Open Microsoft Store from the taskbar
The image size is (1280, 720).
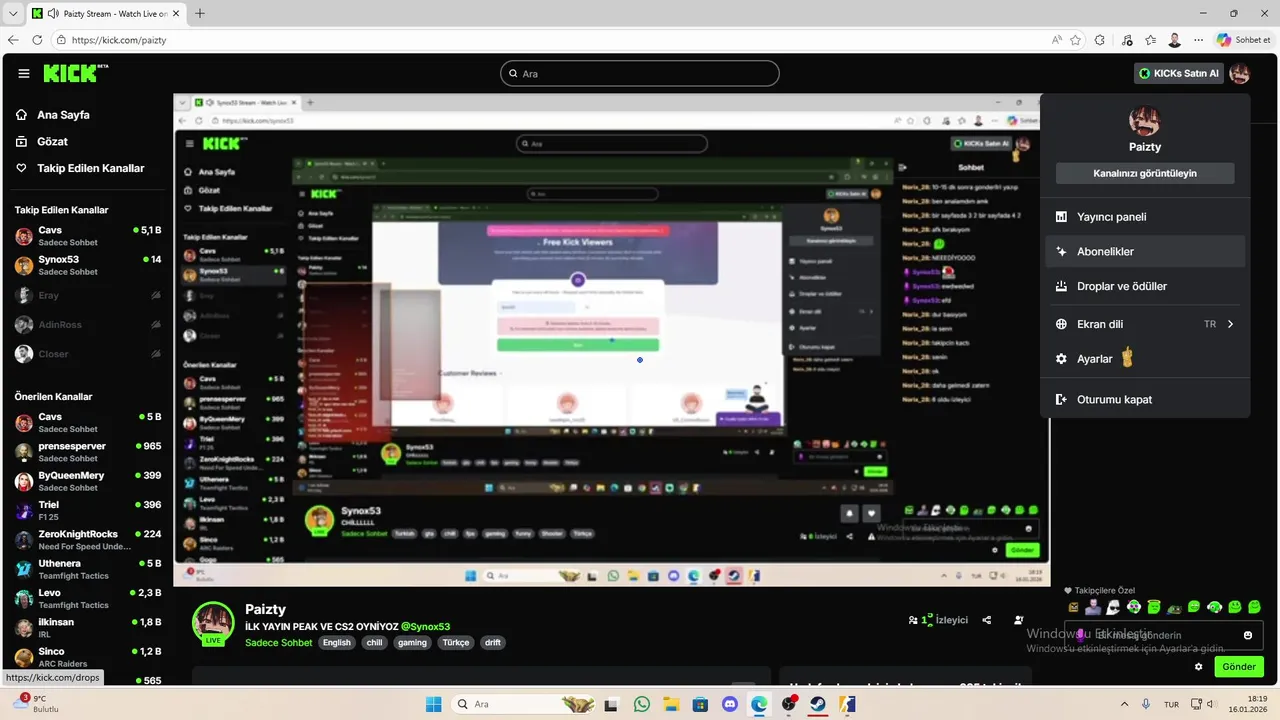click(x=701, y=704)
